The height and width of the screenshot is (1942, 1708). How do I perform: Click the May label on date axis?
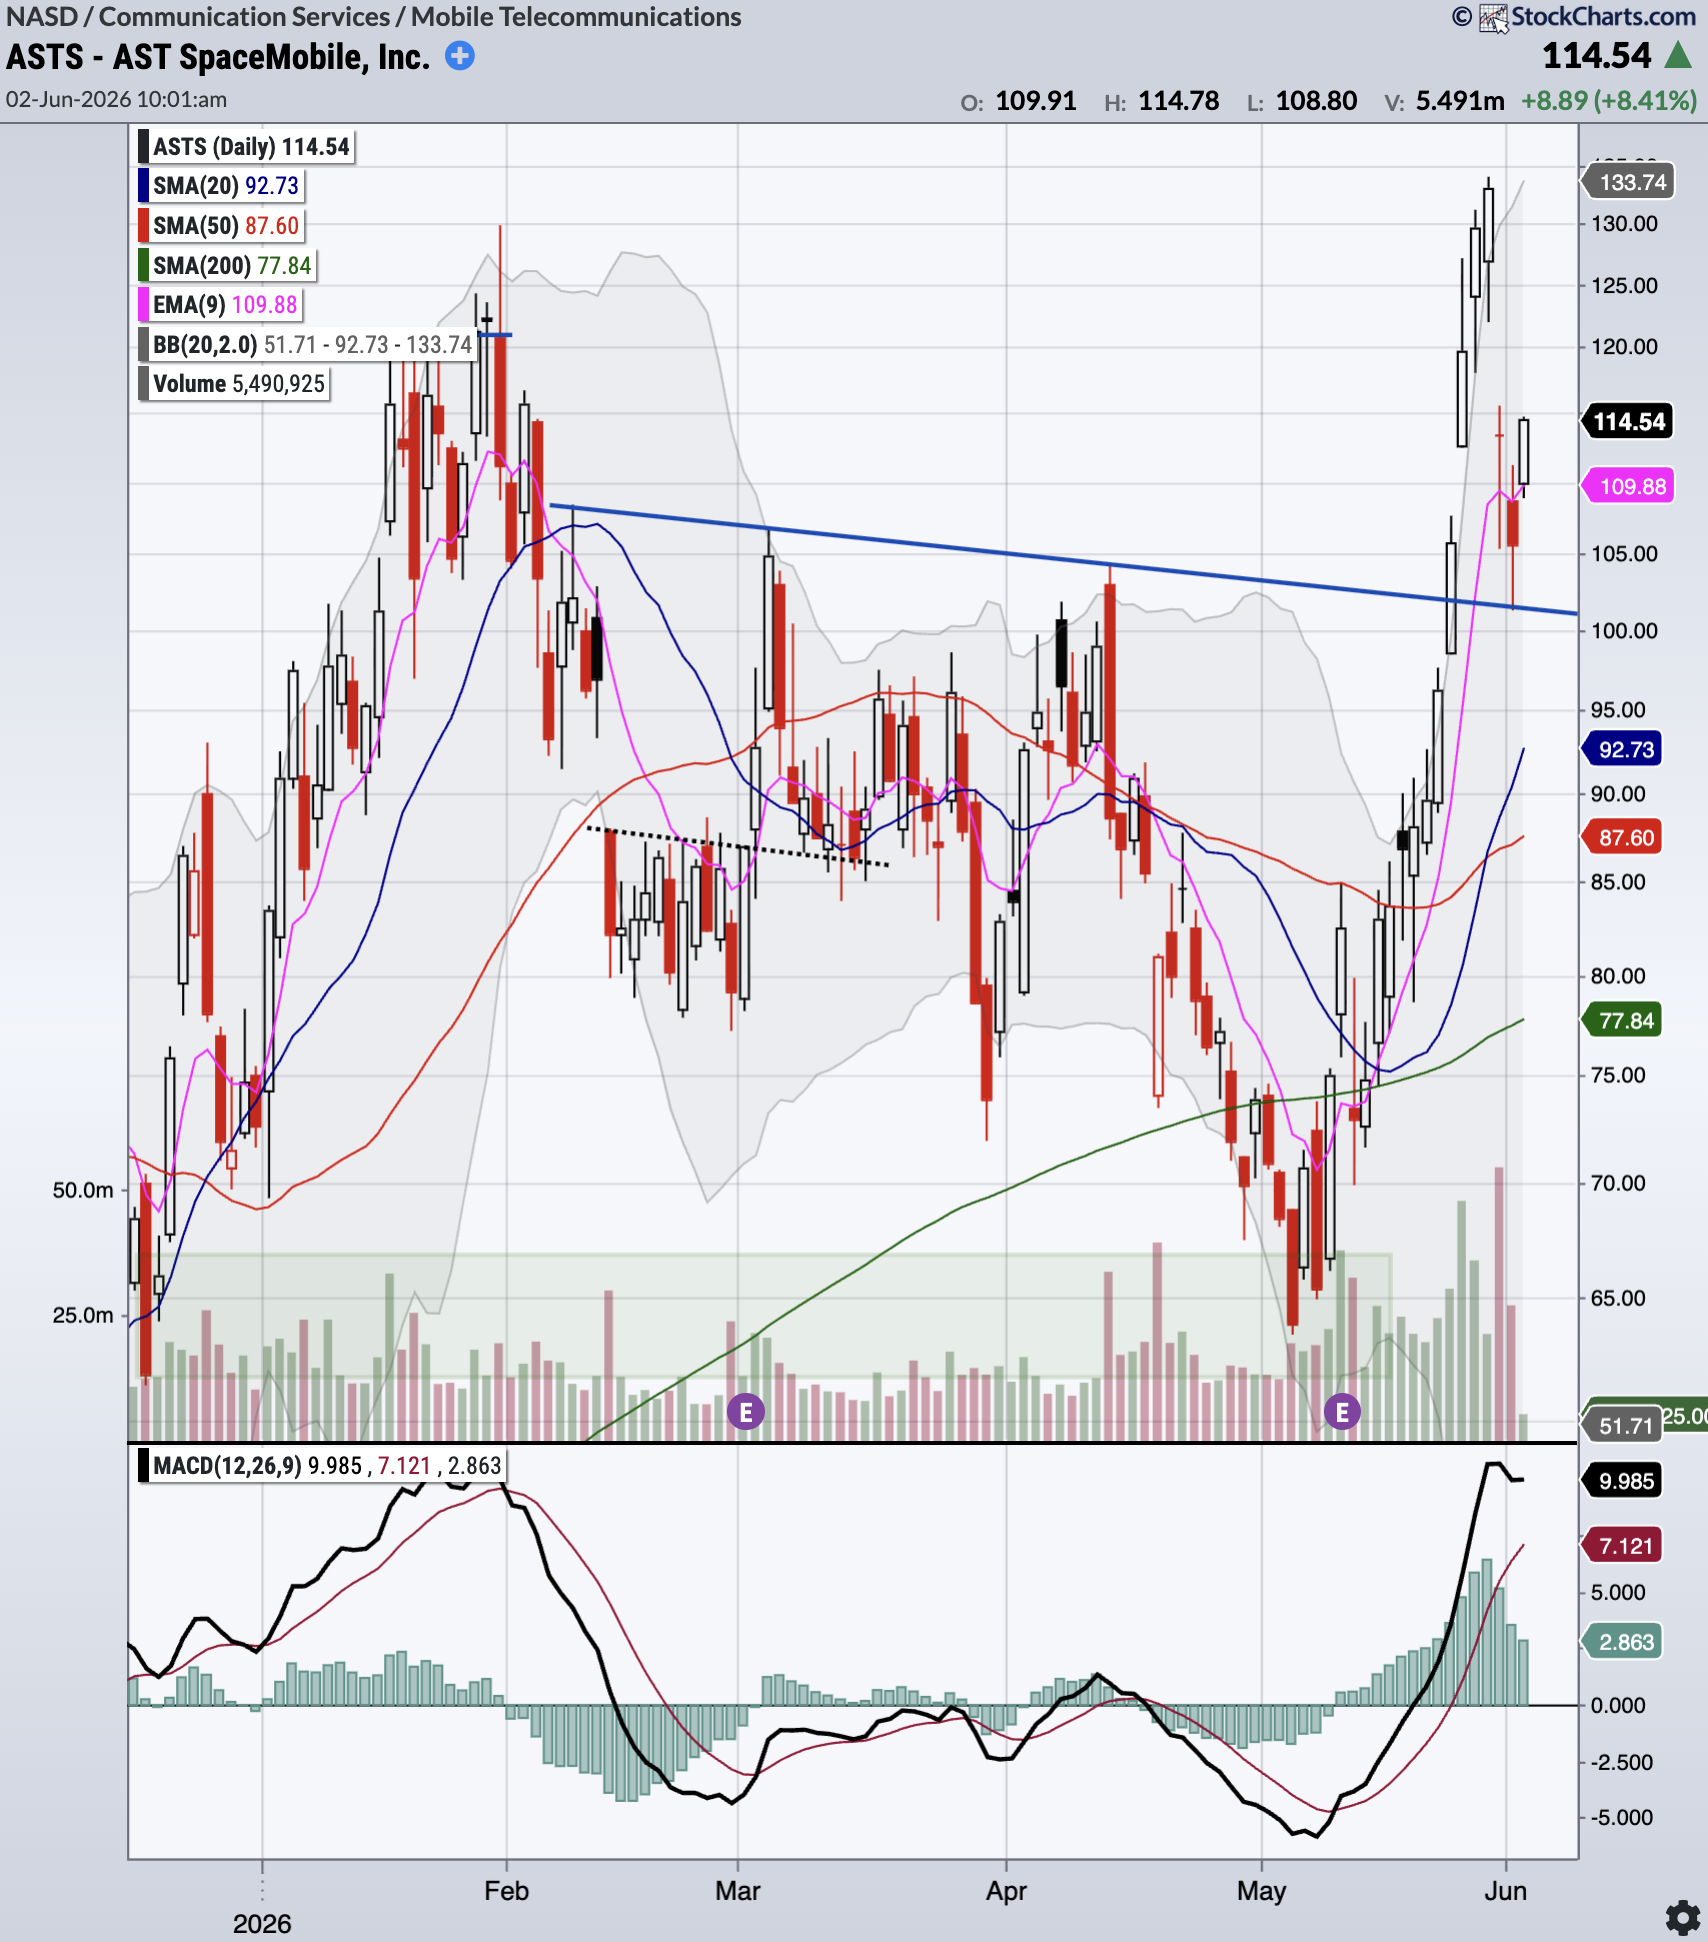click(1262, 1891)
